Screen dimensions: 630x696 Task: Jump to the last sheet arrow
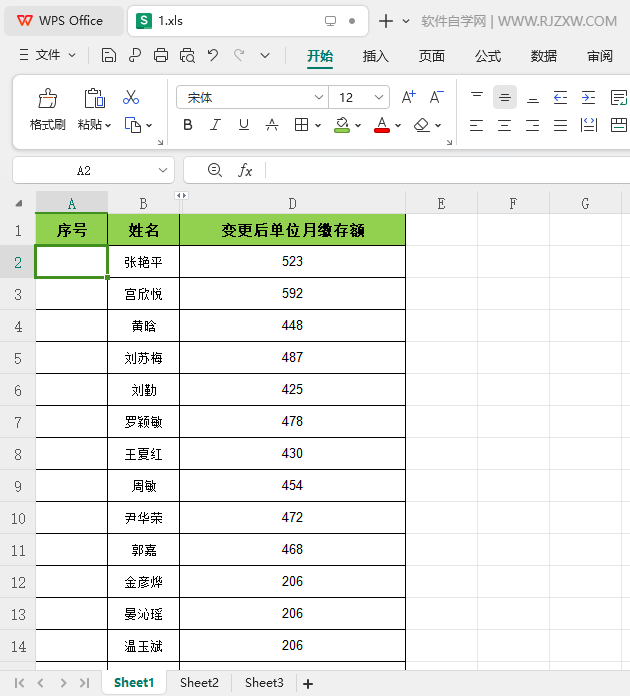84,683
